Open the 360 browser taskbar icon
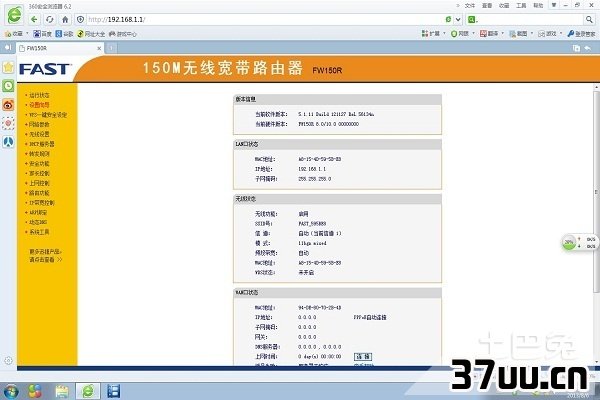Image resolution: width=600 pixels, height=400 pixels. tap(88, 391)
